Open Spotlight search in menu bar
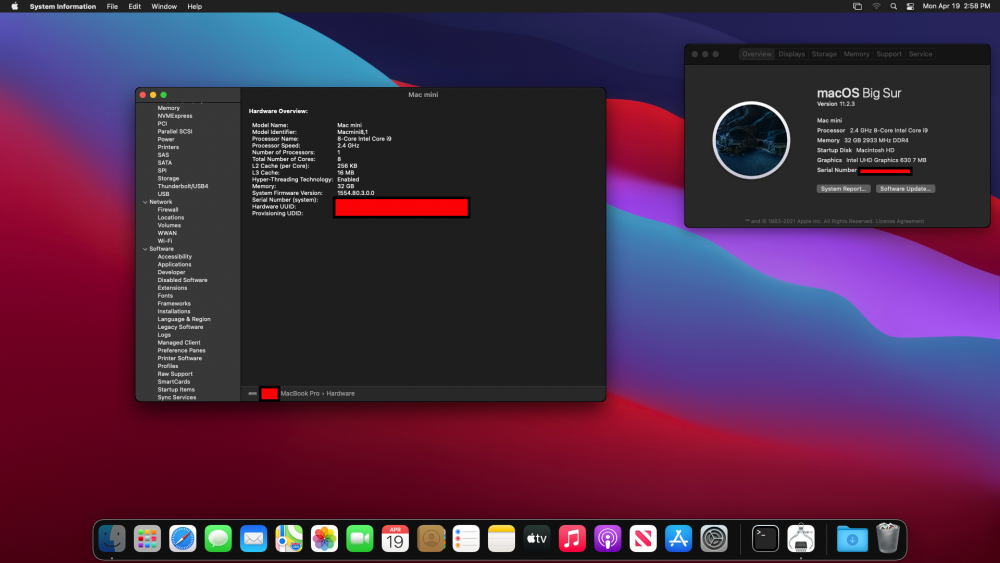This screenshot has width=1000, height=563. 893,6
